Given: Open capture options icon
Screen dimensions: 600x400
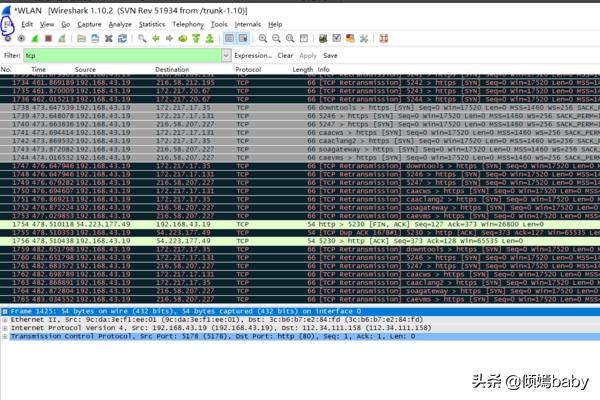Looking at the screenshot, I should pos(21,38).
